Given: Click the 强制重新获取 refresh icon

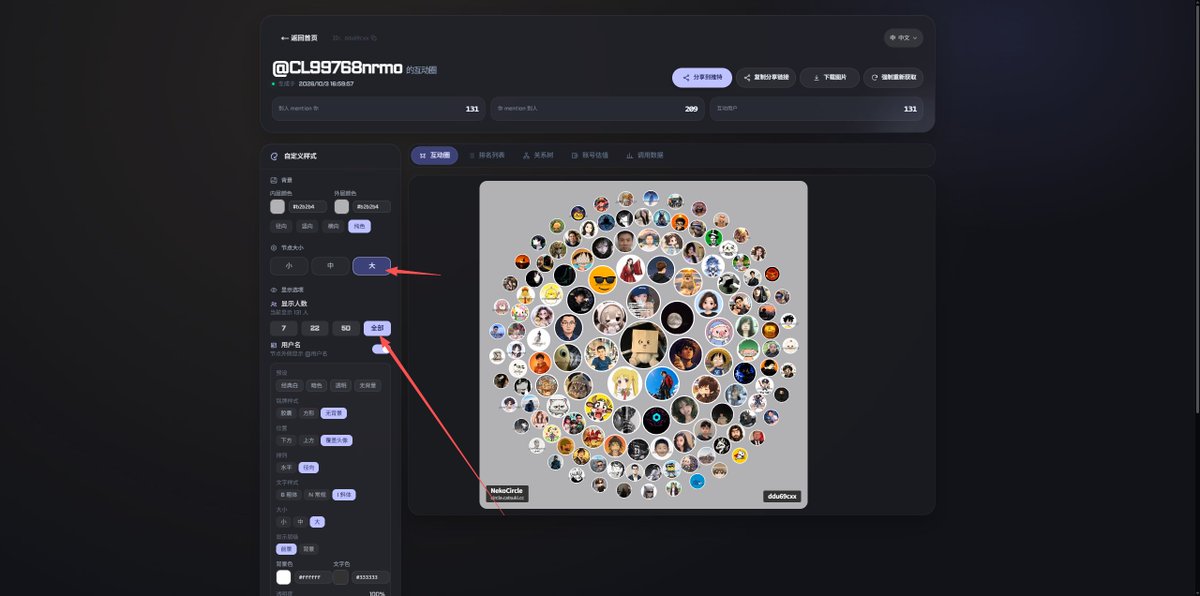Looking at the screenshot, I should click(875, 77).
